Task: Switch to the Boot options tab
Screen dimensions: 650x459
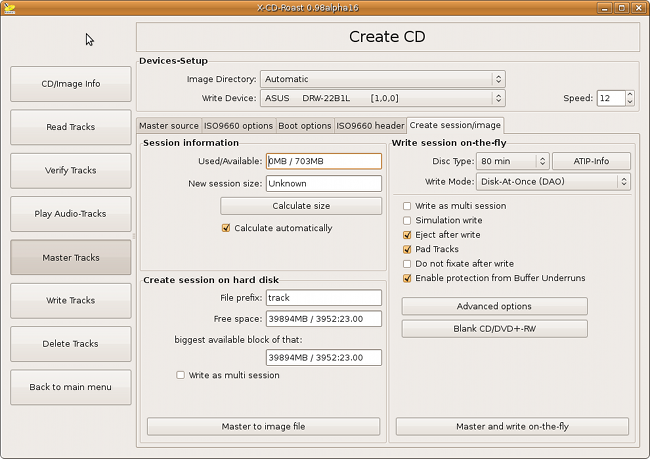Action: (305, 126)
